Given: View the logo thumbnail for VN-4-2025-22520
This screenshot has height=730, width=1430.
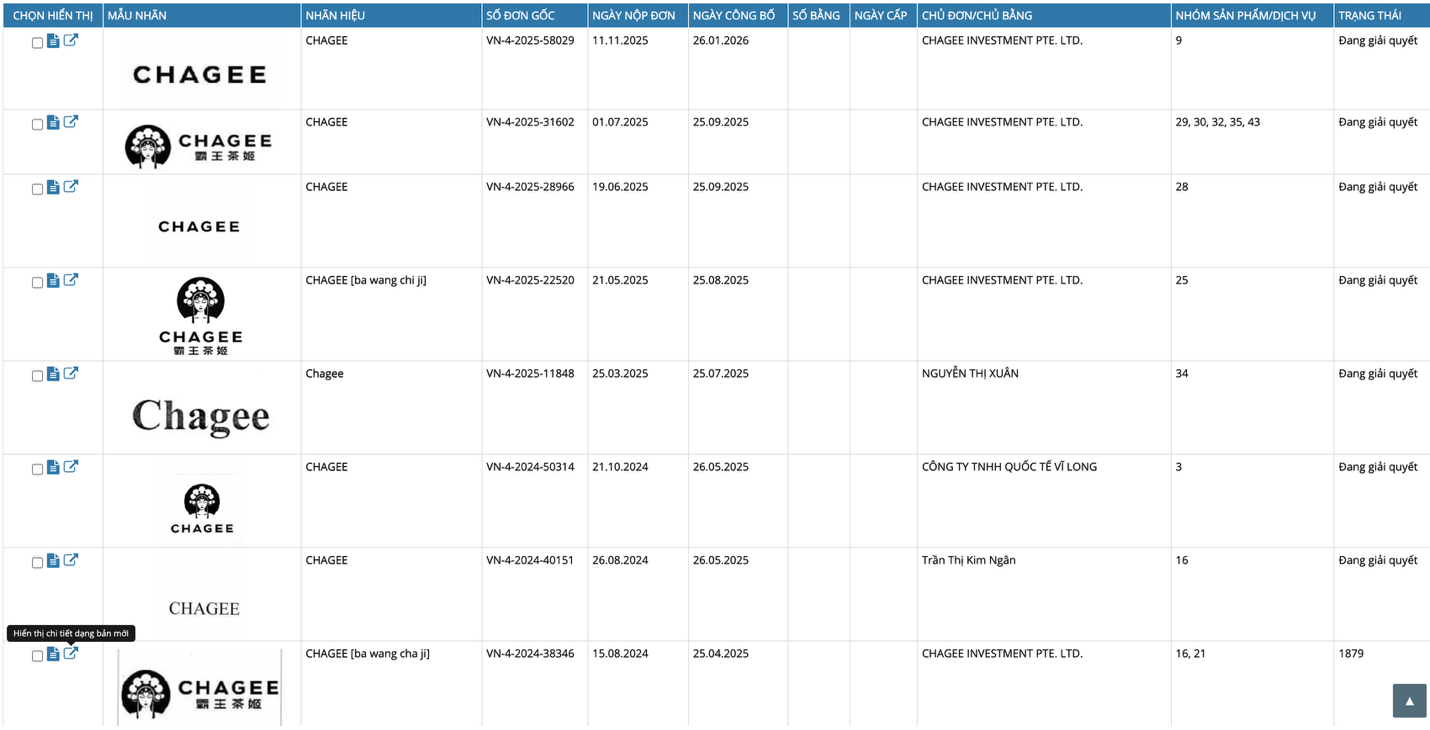Looking at the screenshot, I should [200, 316].
